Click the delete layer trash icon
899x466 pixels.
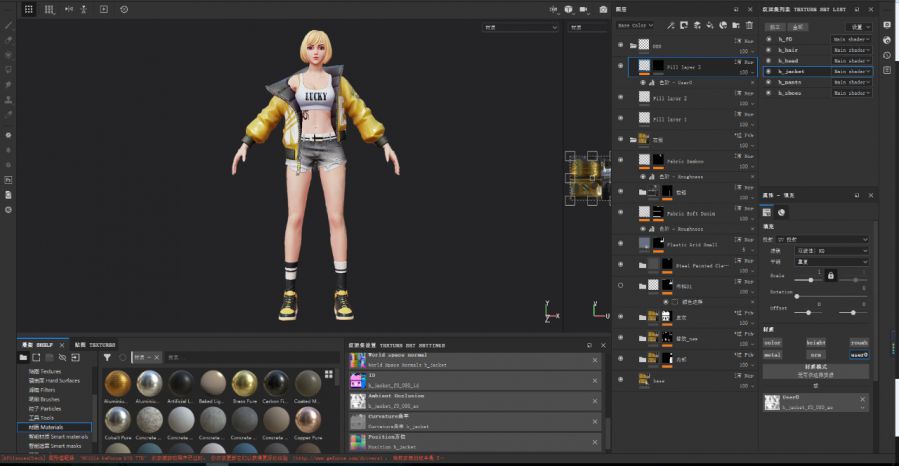[x=750, y=25]
